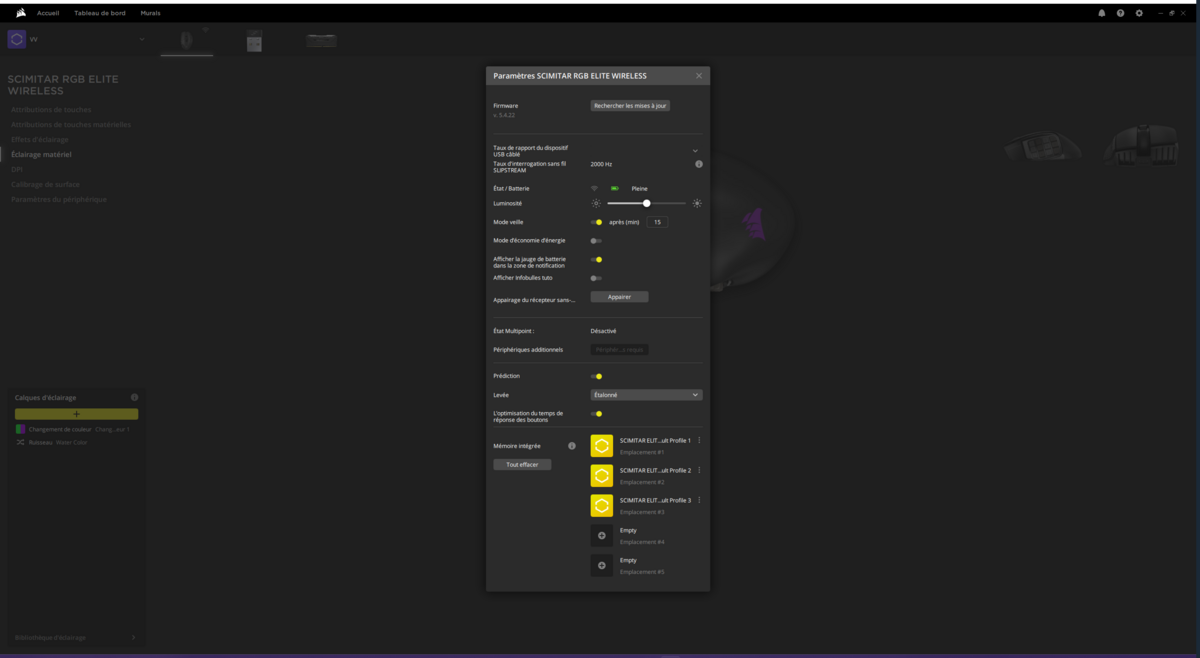
Task: Select the keyboard device thumbnail
Action: (x=321, y=40)
